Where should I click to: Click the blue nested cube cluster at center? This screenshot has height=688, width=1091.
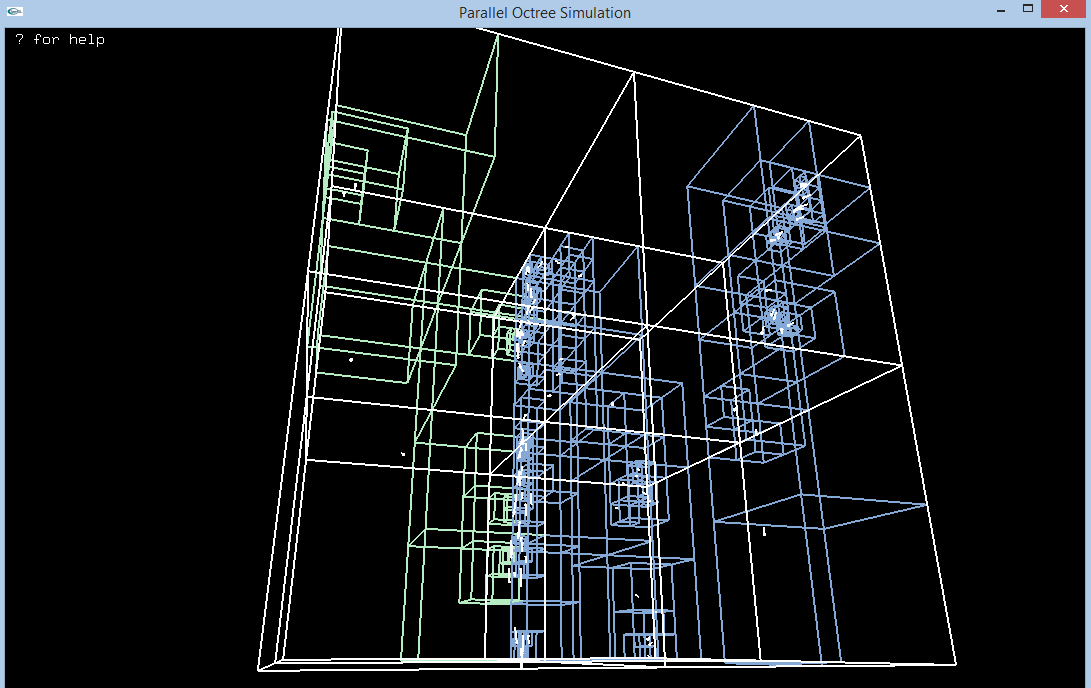636,490
